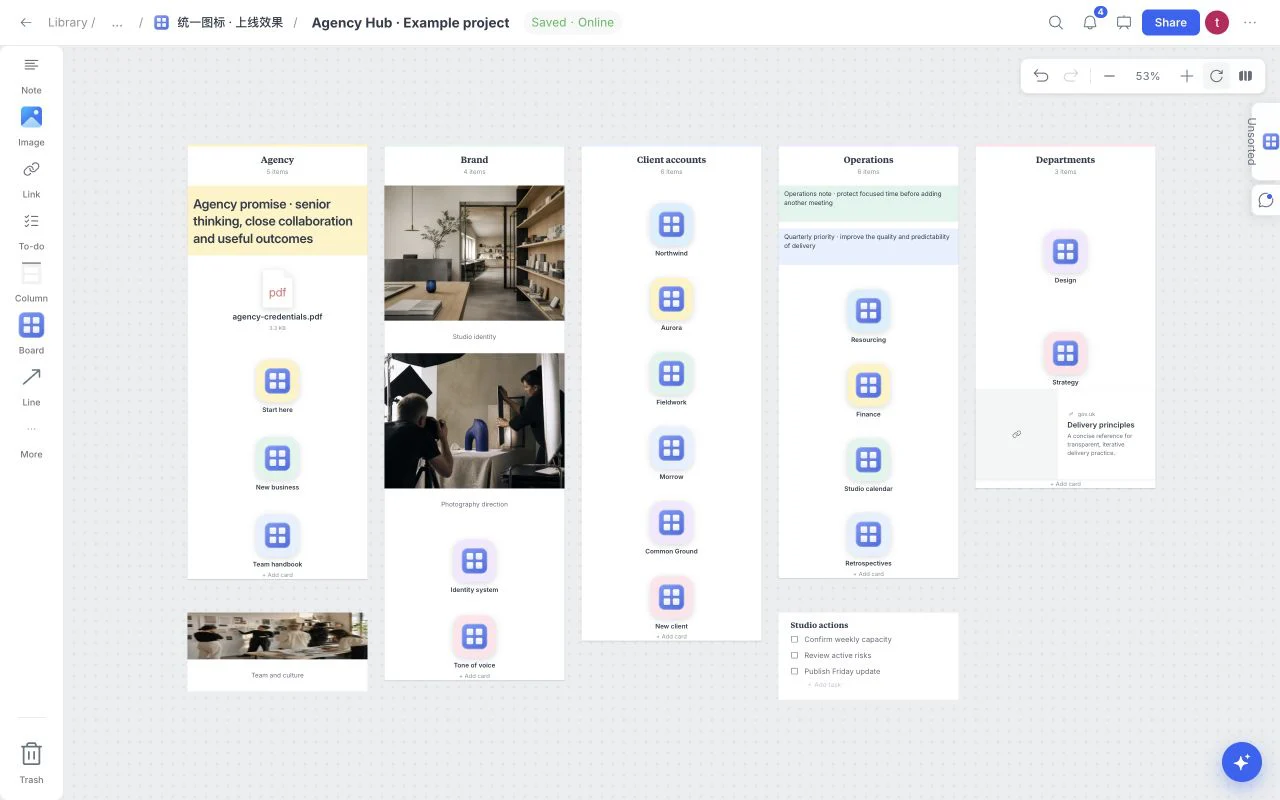The height and width of the screenshot is (800, 1280).
Task: Go to Library breadcrumb
Action: point(67,22)
